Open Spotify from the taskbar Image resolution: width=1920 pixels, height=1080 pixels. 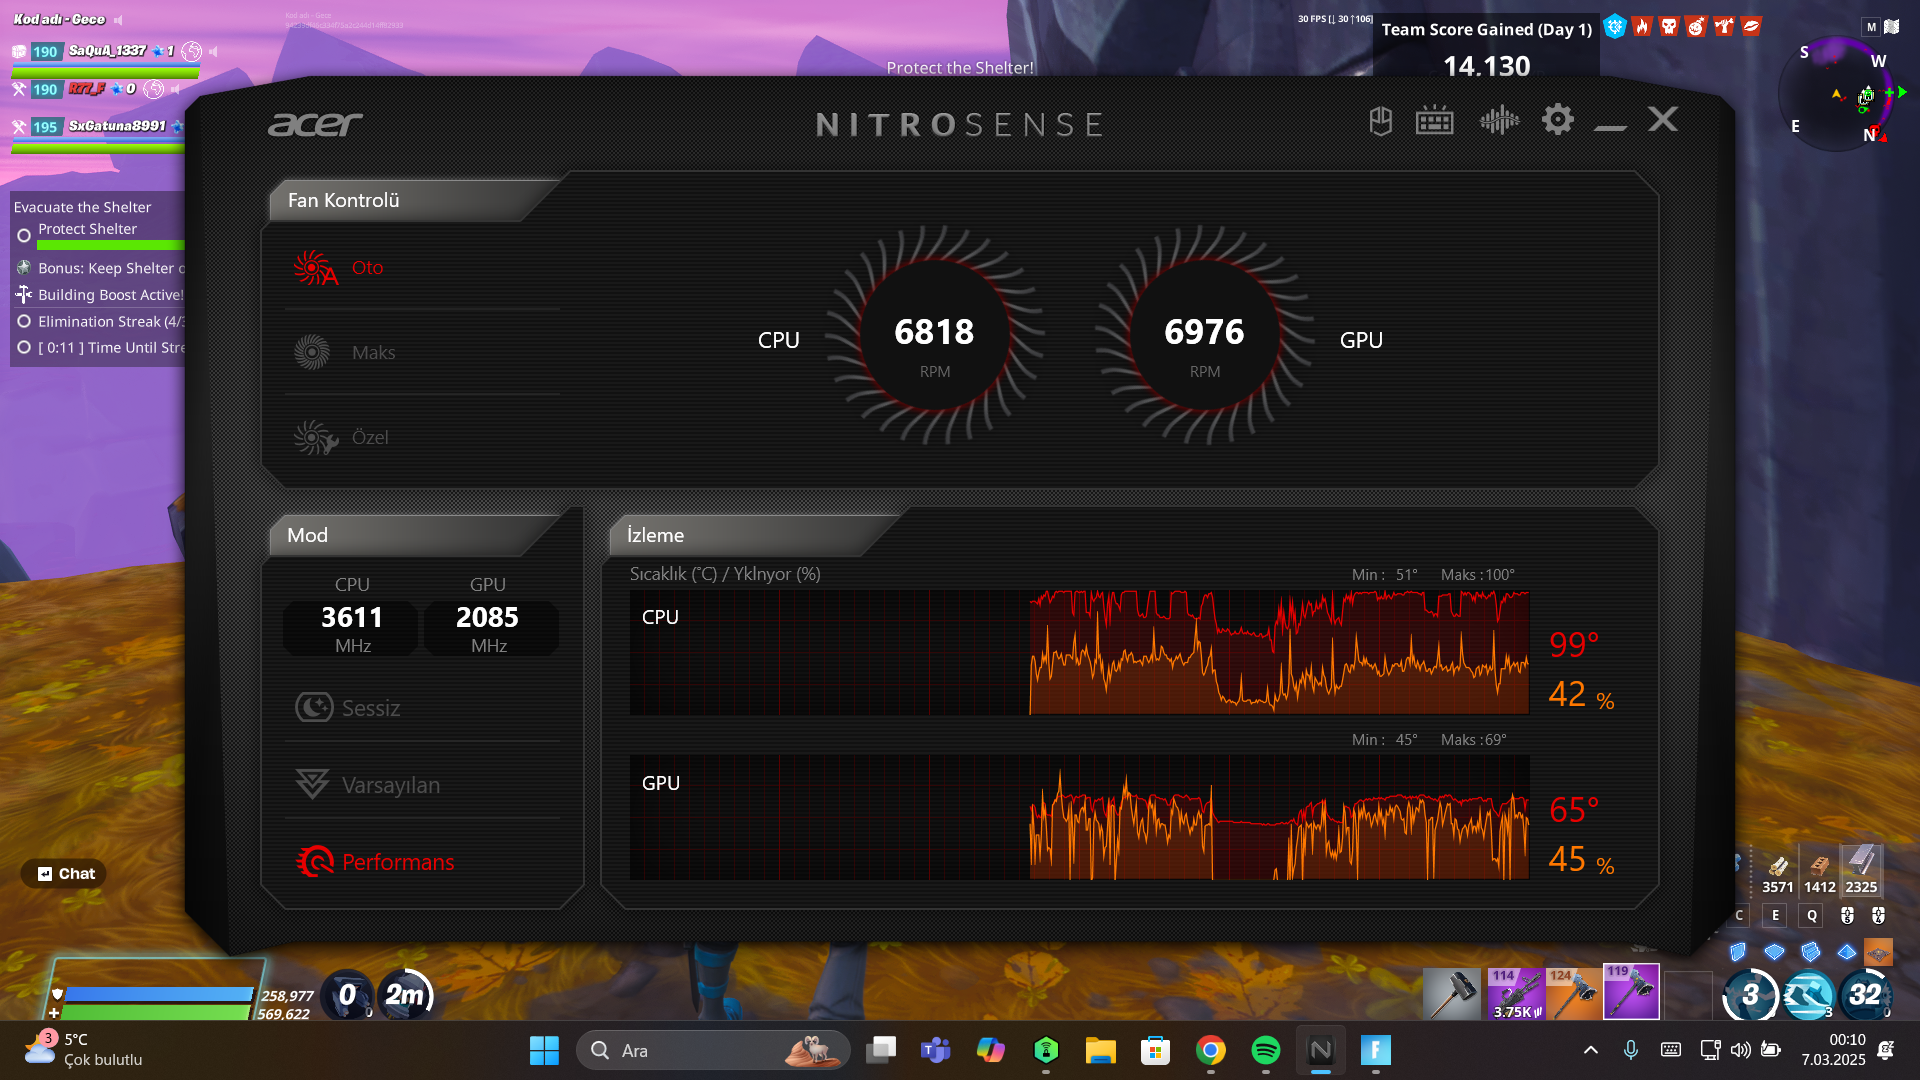coord(1265,1050)
